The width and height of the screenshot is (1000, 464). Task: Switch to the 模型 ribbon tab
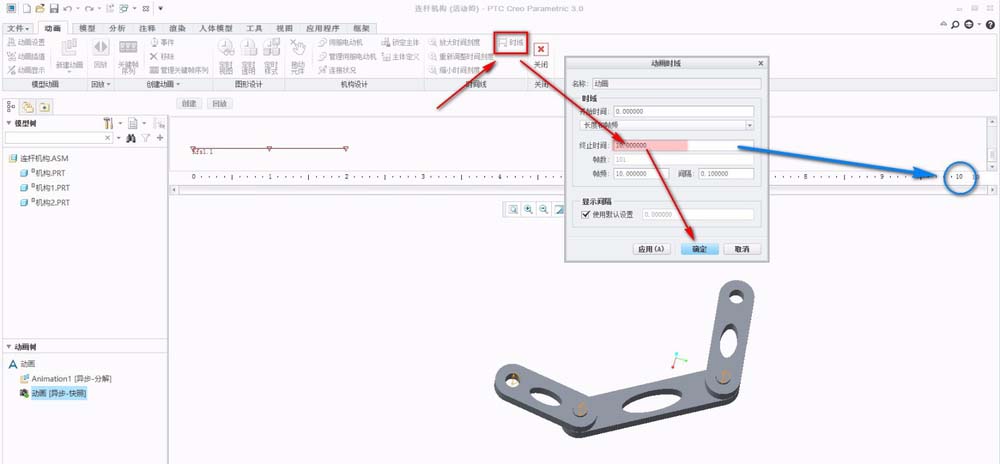[87, 28]
